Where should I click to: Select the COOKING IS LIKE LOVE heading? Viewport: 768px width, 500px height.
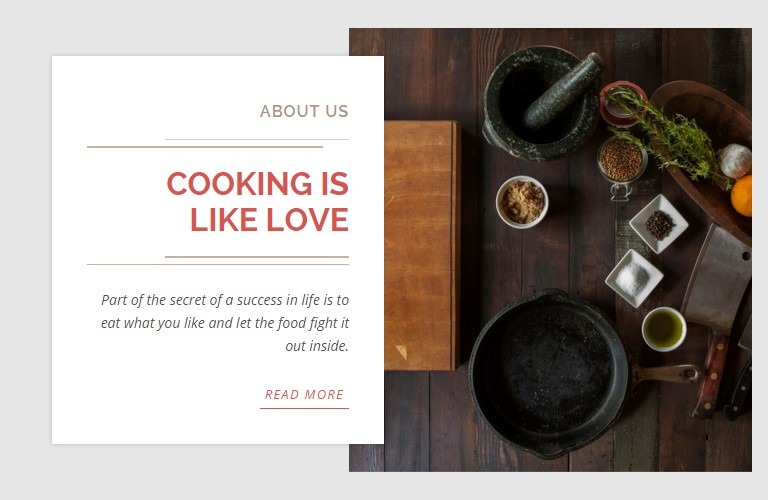click(258, 201)
